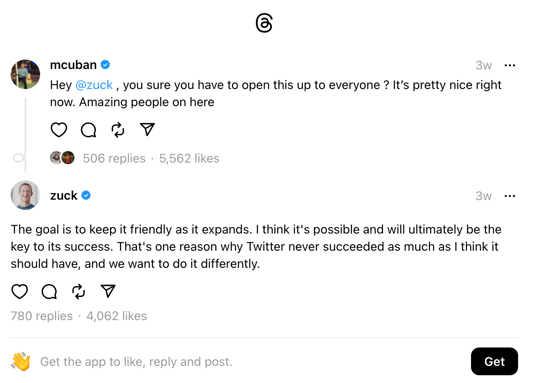The image size is (550, 383).
Task: Click the Threads logo at top
Action: tap(264, 23)
